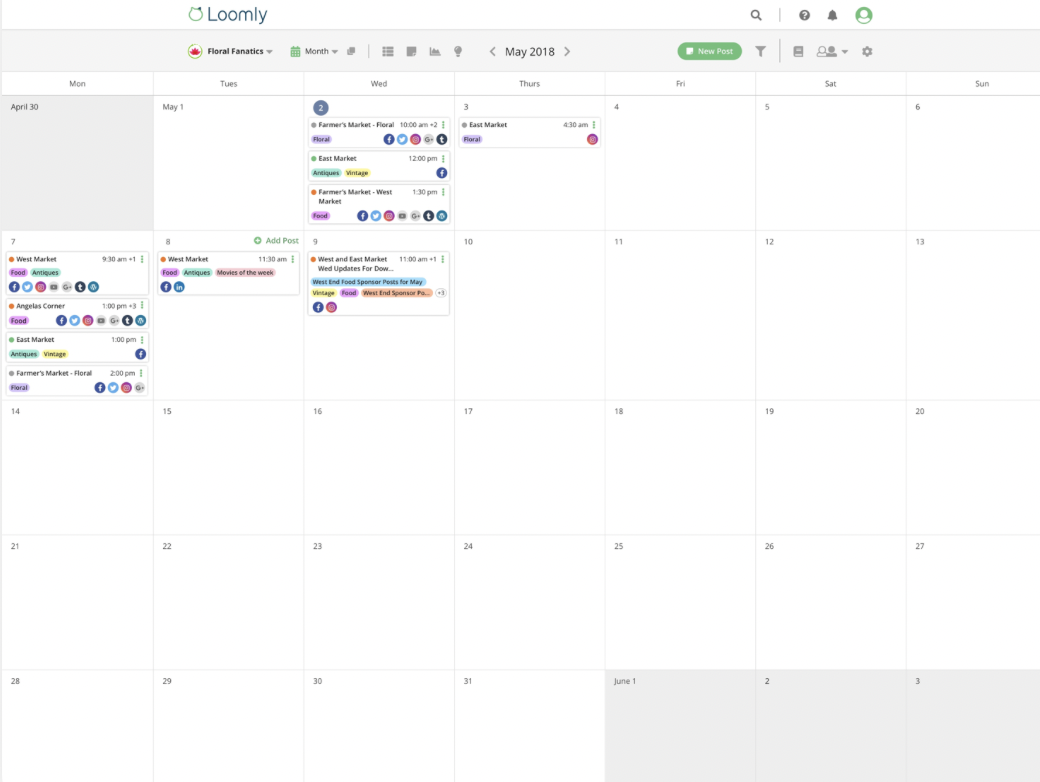
Task: Click Floral label on May 3 East Market post
Action: (472, 139)
